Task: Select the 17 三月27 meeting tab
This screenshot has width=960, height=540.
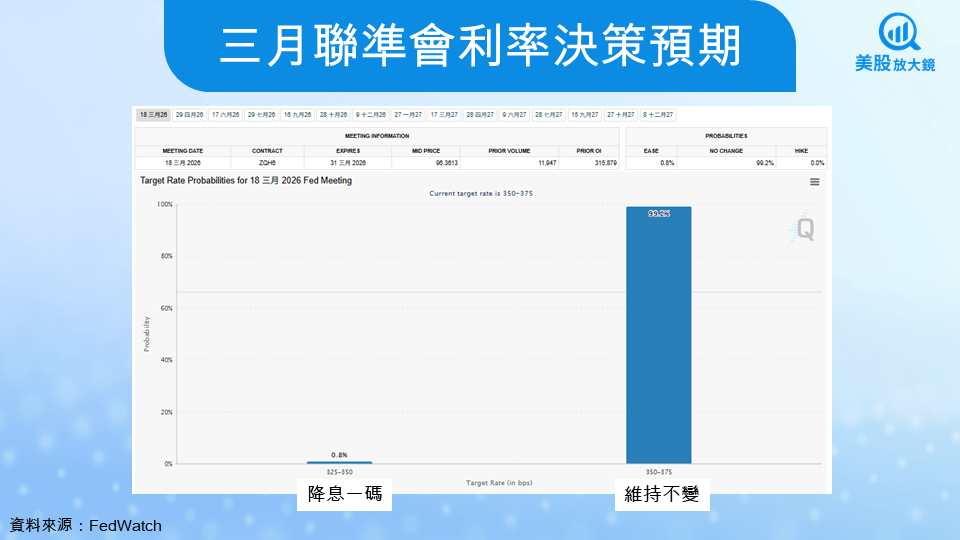Action: pos(444,115)
